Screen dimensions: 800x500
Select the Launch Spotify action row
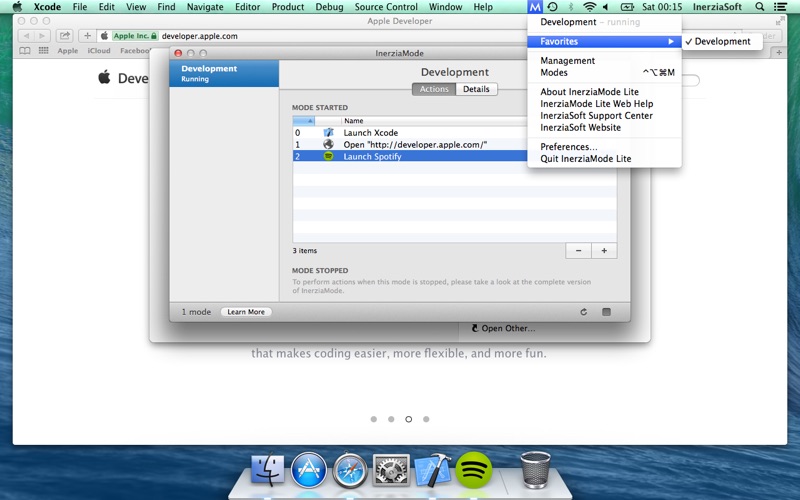[x=410, y=156]
